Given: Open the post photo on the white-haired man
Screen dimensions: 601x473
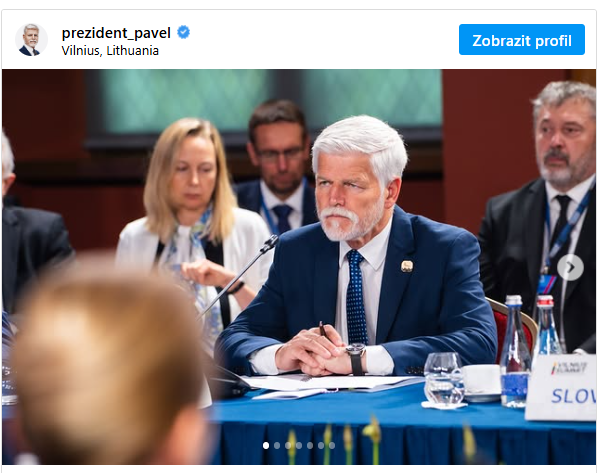Looking at the screenshot, I should coord(356,245).
